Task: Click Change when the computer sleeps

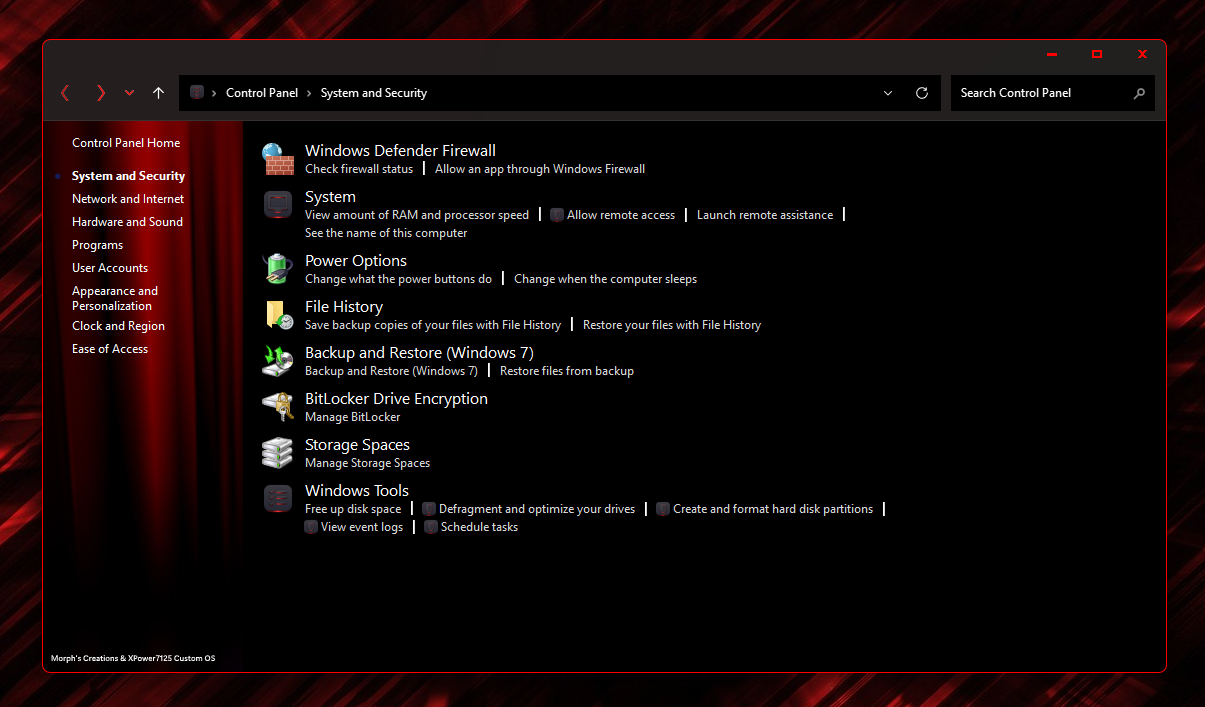Action: point(605,279)
